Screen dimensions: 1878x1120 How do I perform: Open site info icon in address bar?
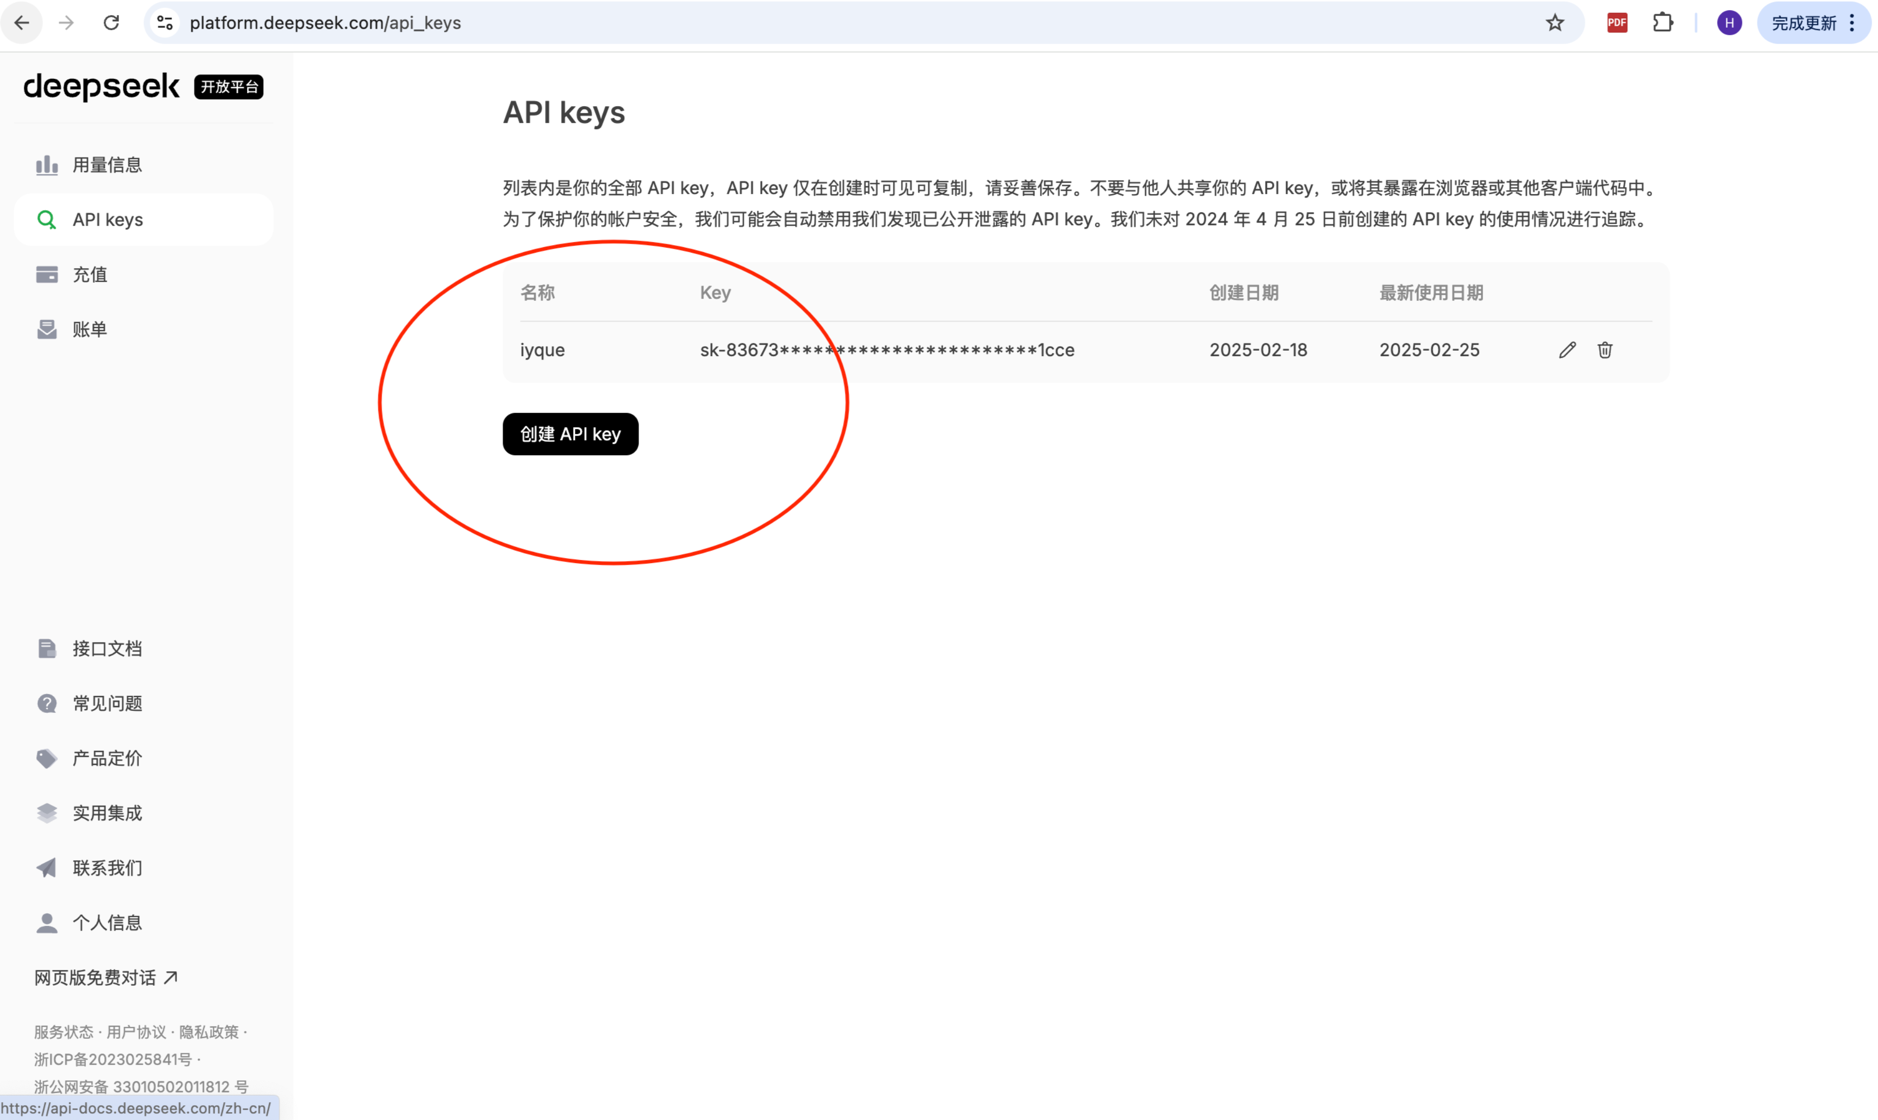(165, 22)
